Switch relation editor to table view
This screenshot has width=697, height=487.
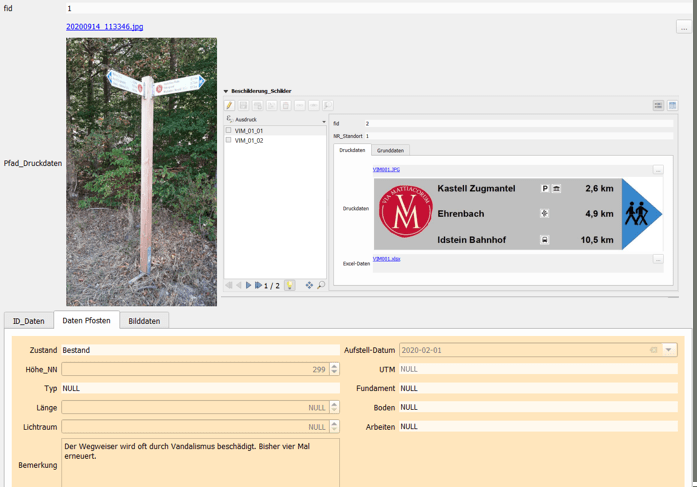[673, 105]
